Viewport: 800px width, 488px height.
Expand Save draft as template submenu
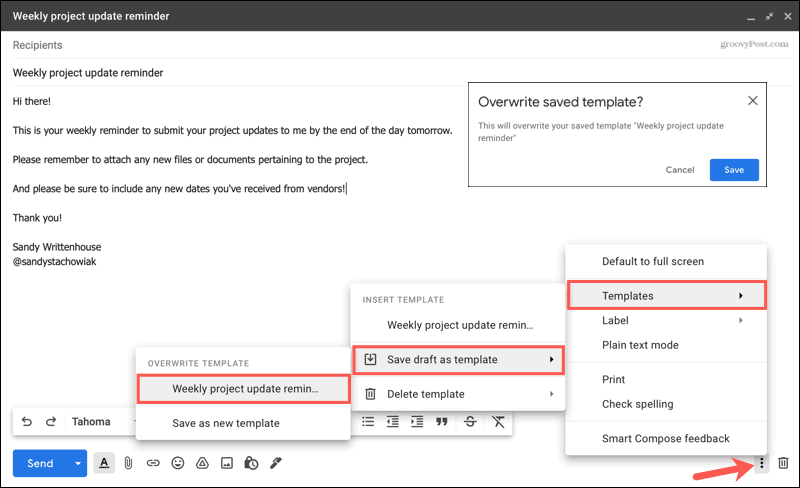(458, 360)
